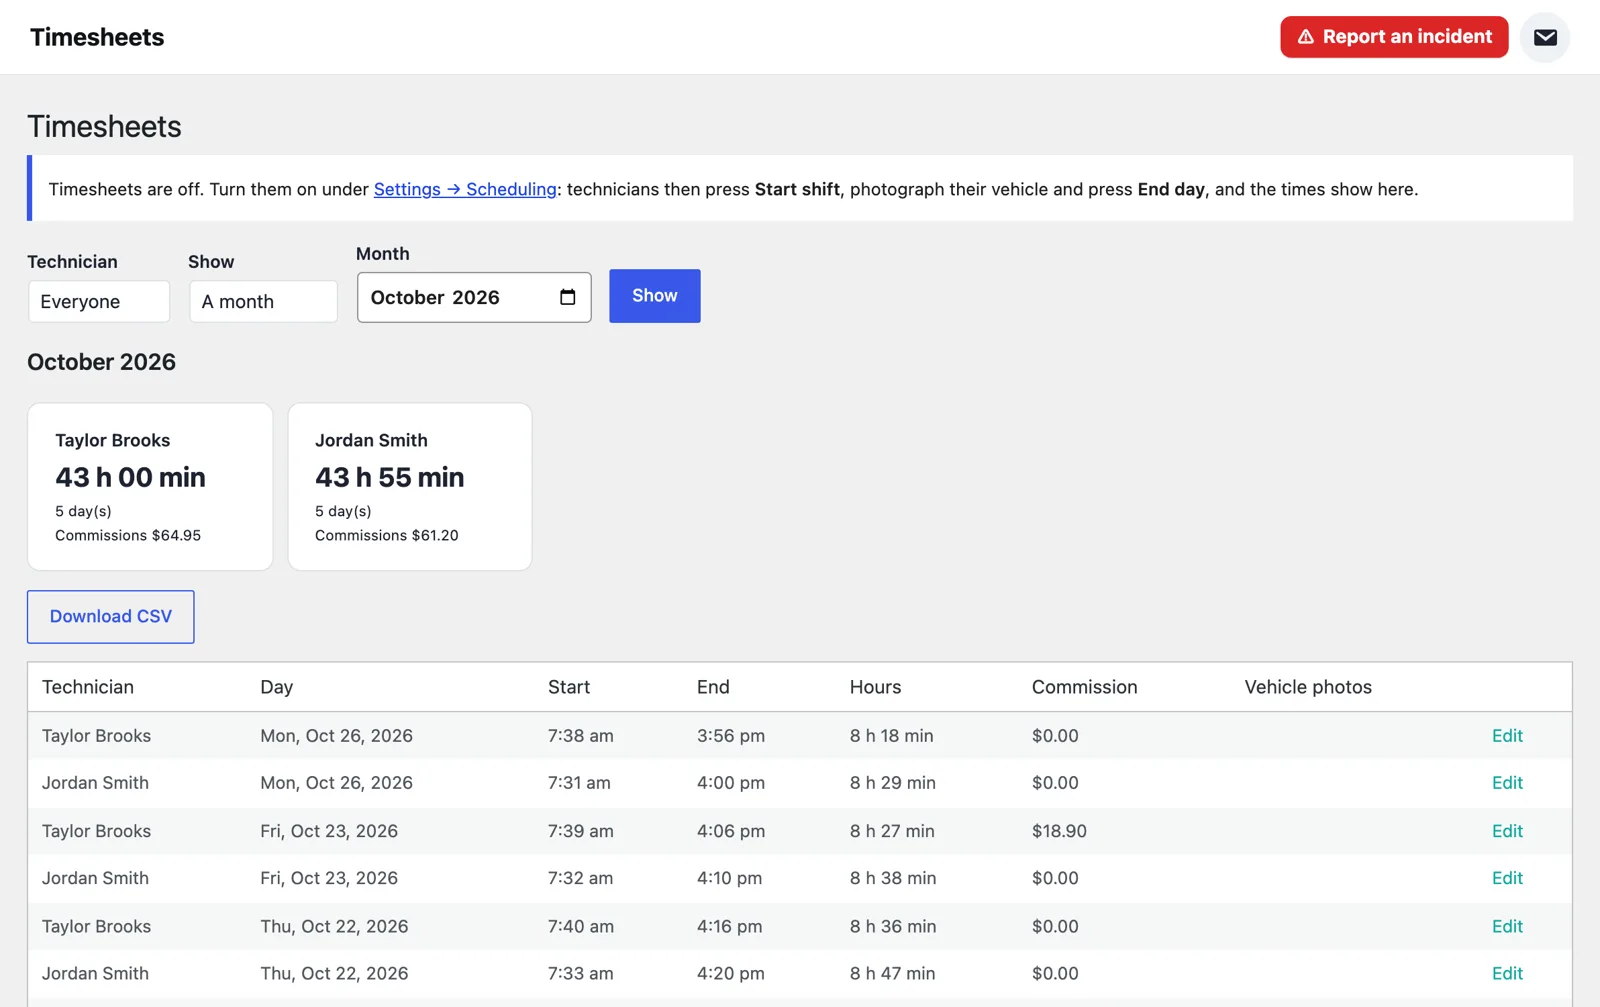Click the calendar icon in Month field
Image resolution: width=1600 pixels, height=1007 pixels.
point(568,297)
